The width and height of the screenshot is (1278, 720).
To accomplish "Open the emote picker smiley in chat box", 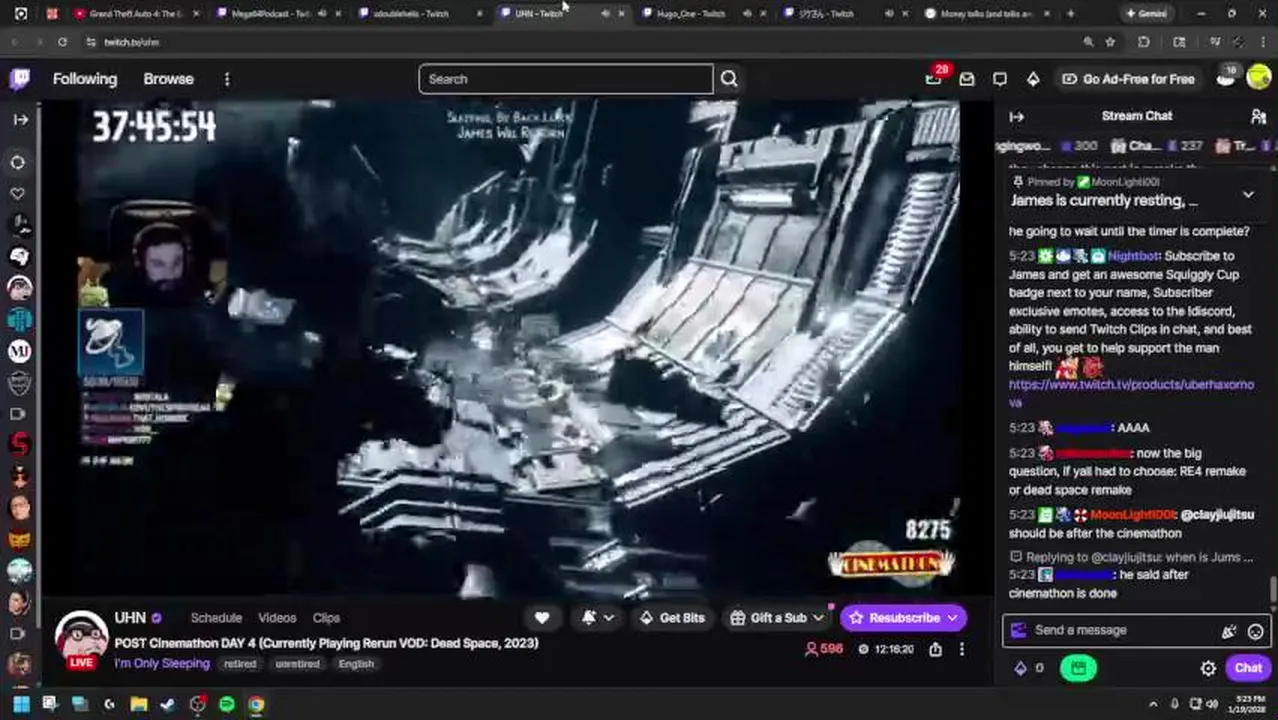I will [1256, 631].
